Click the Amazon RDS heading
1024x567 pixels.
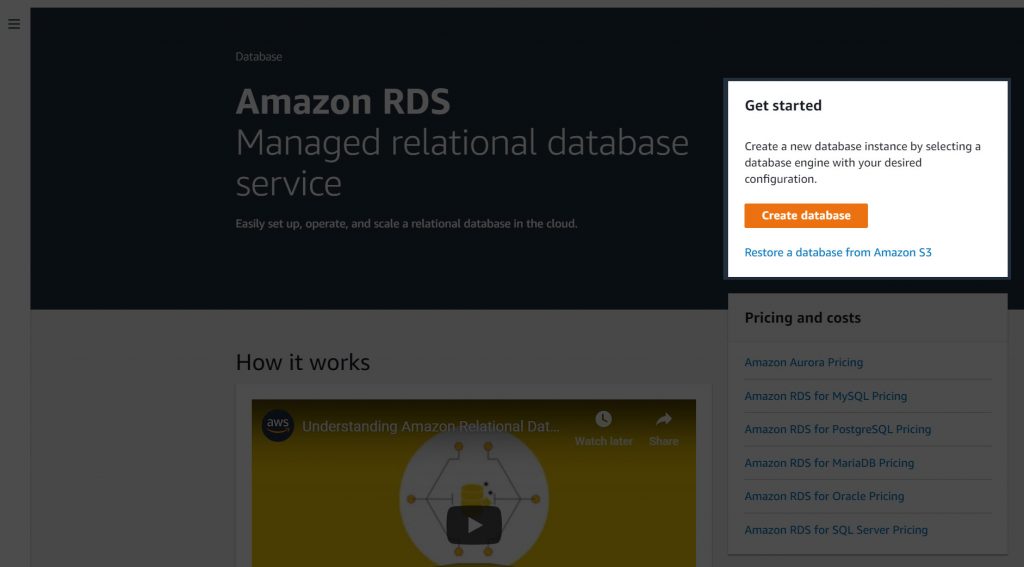pos(343,102)
